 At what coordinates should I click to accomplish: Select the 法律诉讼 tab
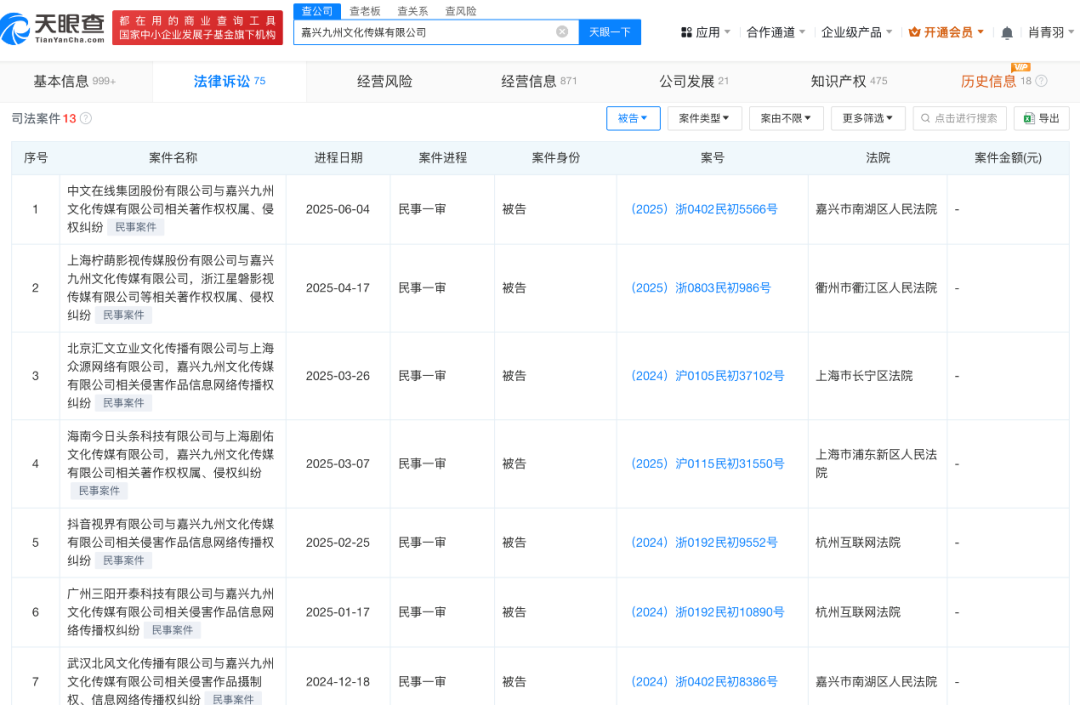click(229, 81)
